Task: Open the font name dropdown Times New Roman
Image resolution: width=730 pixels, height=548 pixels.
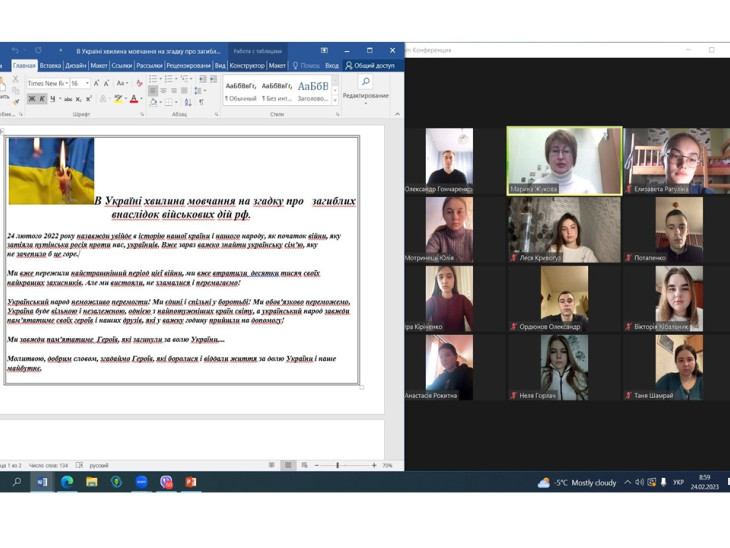Action: (x=47, y=83)
